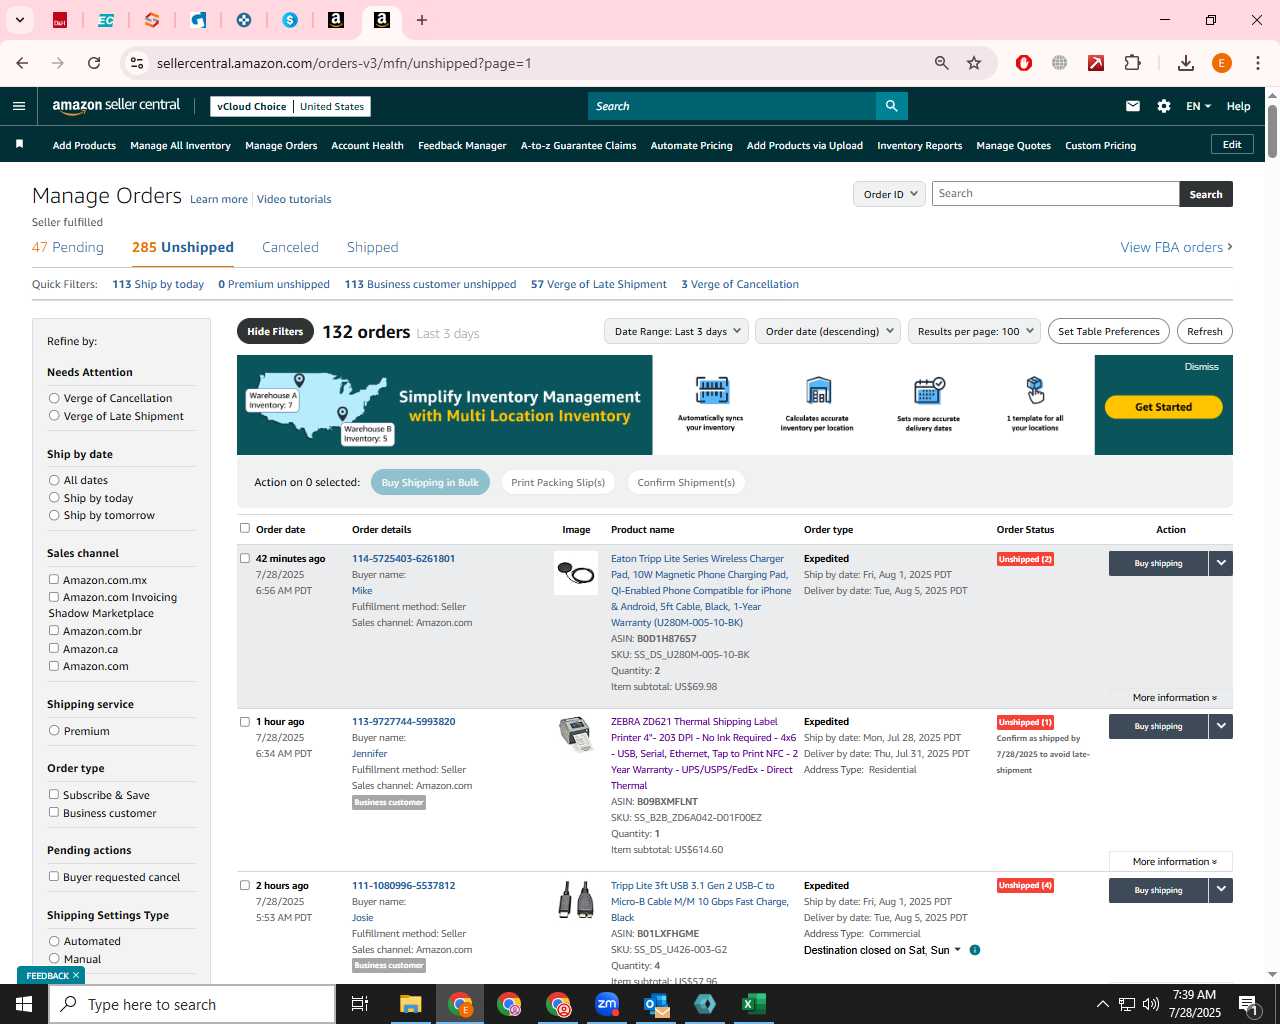The height and width of the screenshot is (1024, 1280).
Task: Check the Amazon.com.mx sales channel
Action: tap(54, 579)
